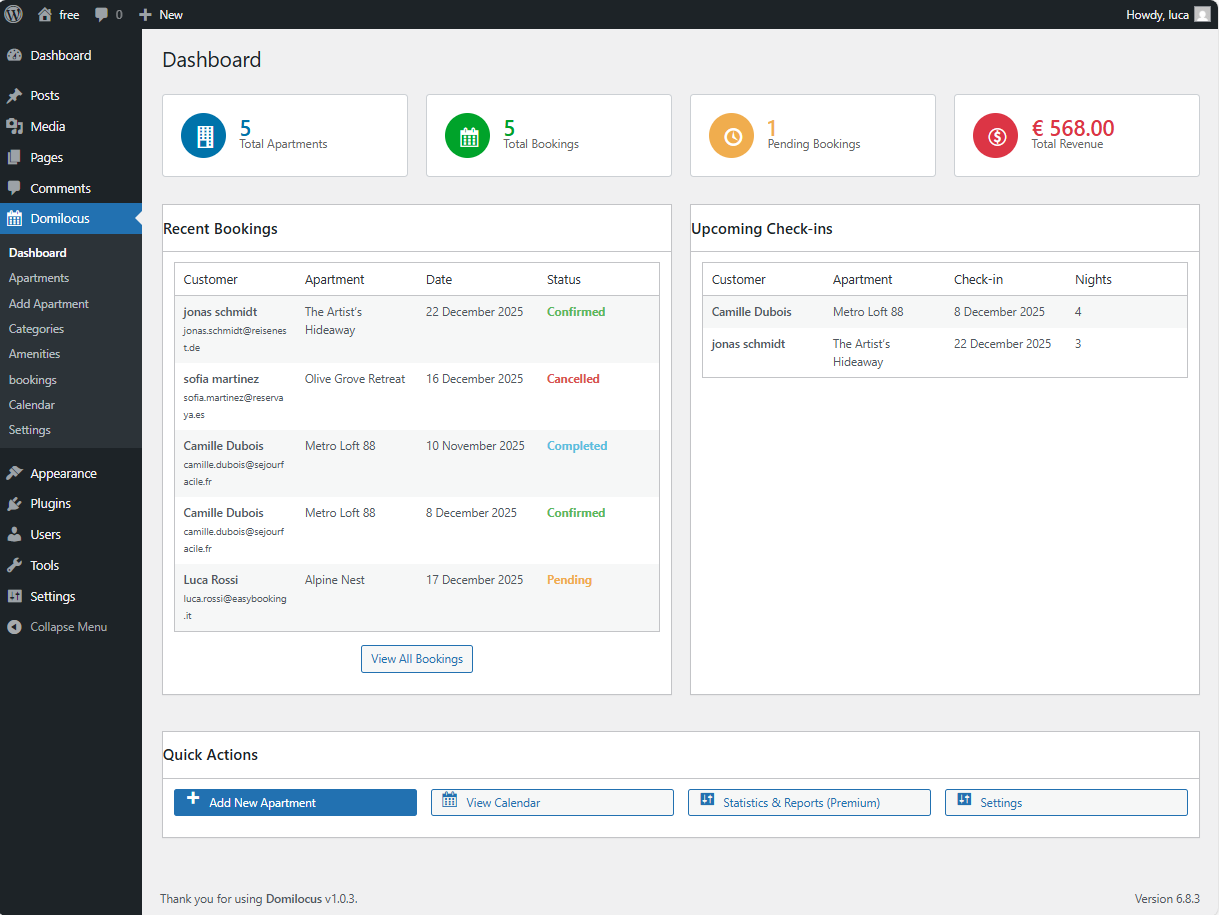Open Amenities in Domilocus menu

coord(35,354)
